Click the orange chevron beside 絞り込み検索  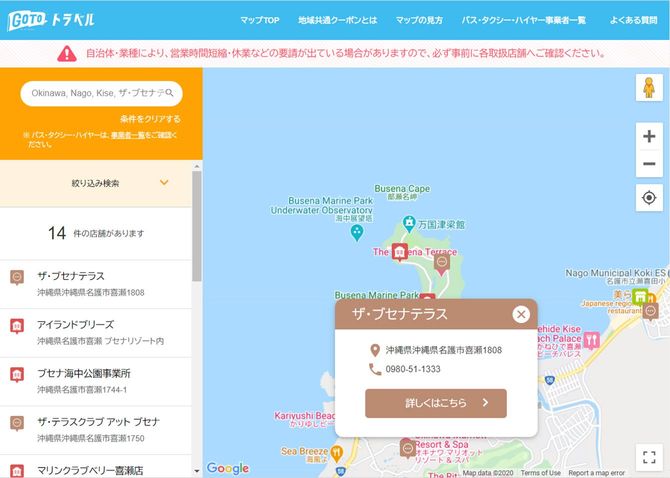click(164, 182)
